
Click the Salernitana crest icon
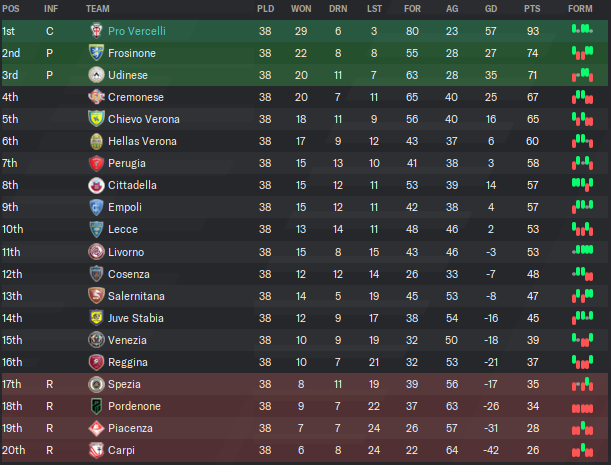(96, 296)
